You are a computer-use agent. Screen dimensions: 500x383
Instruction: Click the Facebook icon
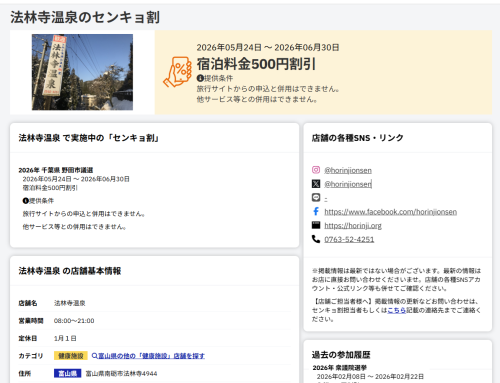pos(316,211)
